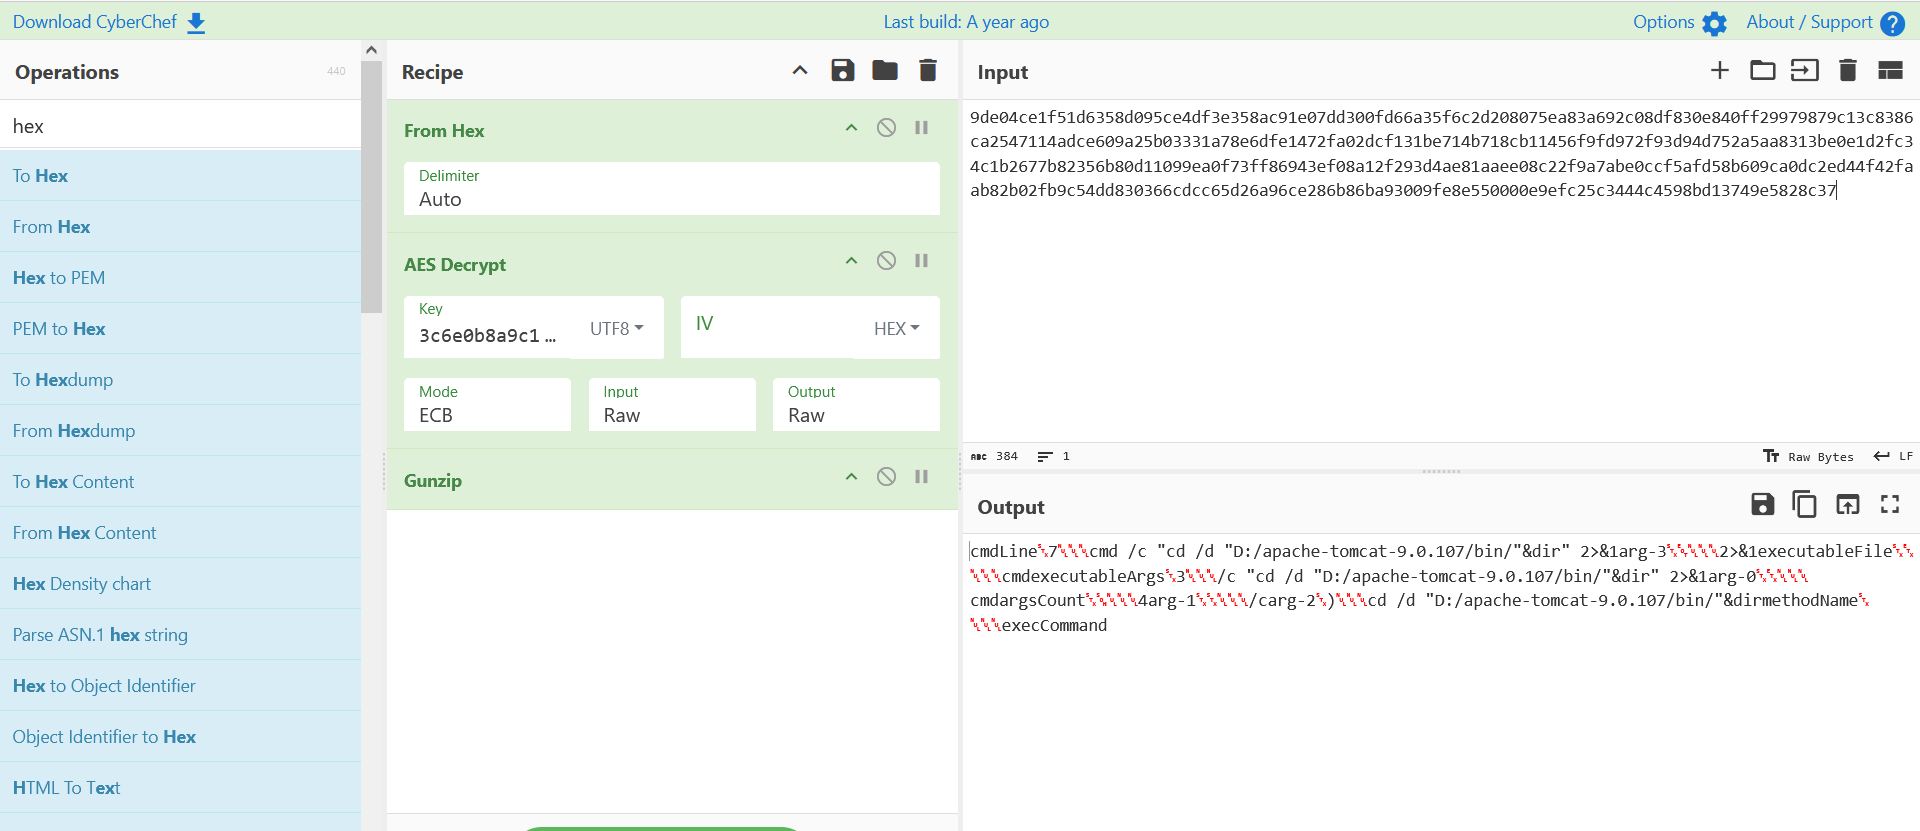Select To Hex Content operation
1920x831 pixels.
(x=180, y=482)
